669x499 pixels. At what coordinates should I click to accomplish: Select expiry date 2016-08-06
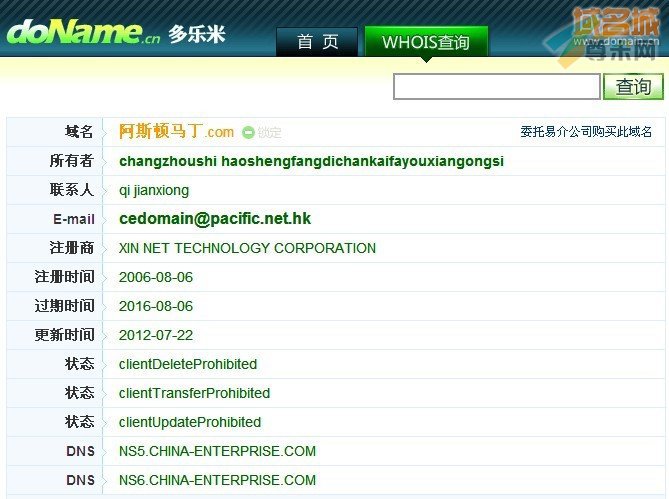[x=156, y=306]
